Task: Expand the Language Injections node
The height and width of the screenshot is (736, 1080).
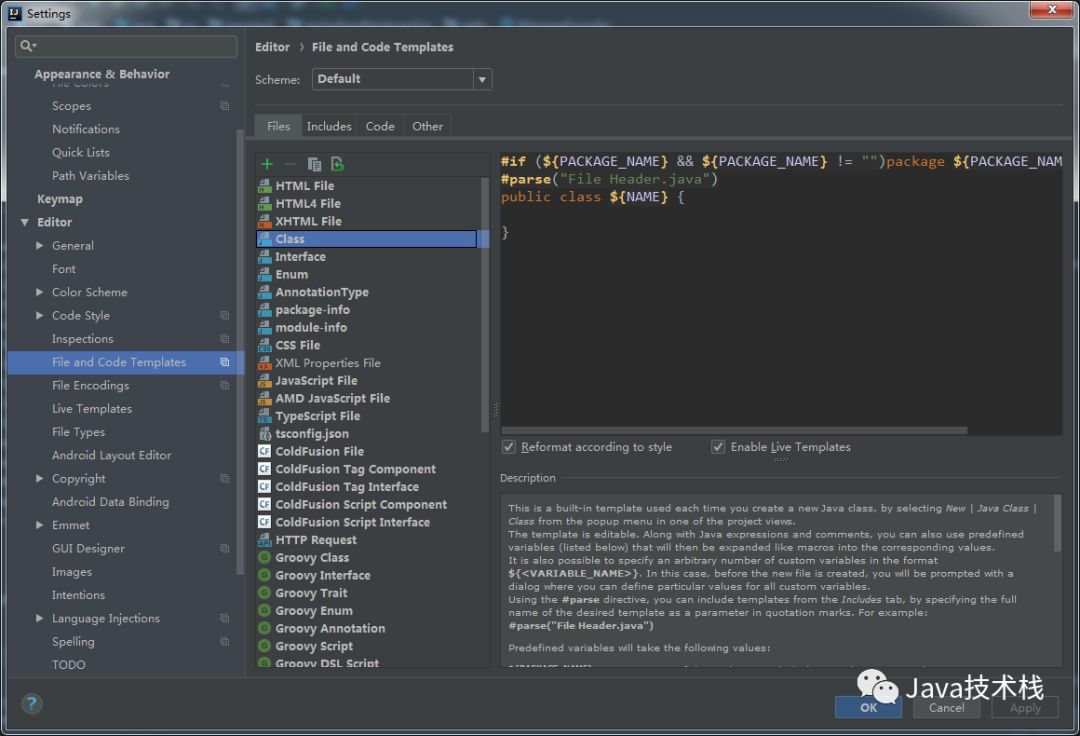Action: pyautogui.click(x=39, y=618)
